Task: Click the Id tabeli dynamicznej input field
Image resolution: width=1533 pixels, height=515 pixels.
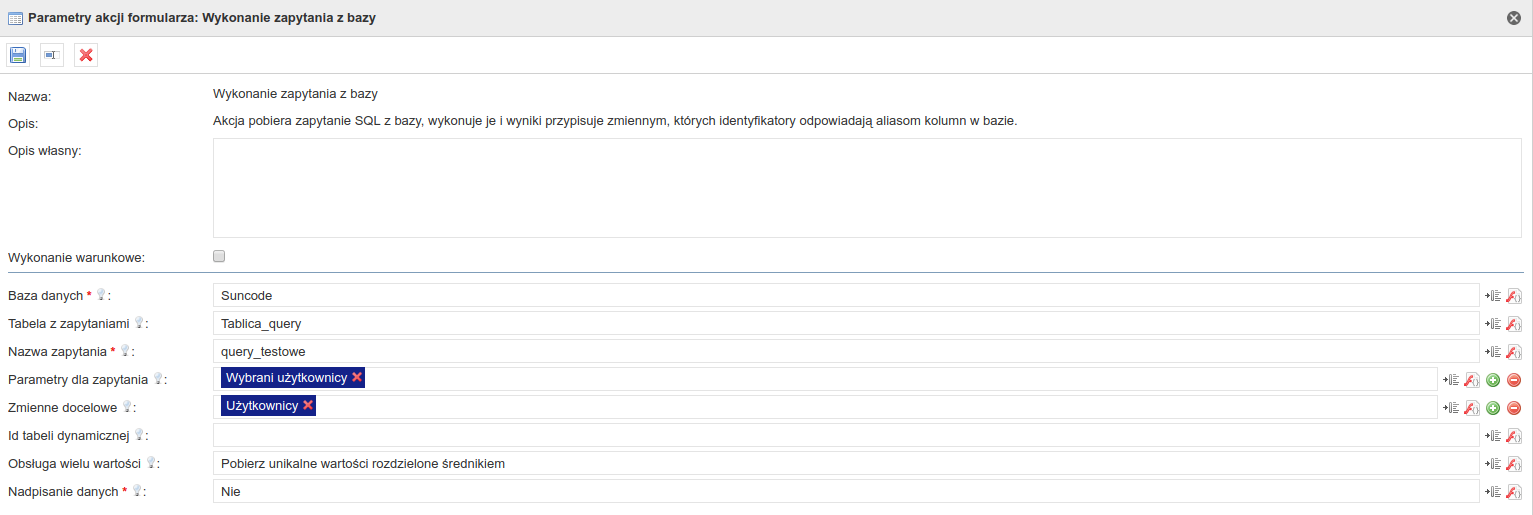Action: click(846, 435)
